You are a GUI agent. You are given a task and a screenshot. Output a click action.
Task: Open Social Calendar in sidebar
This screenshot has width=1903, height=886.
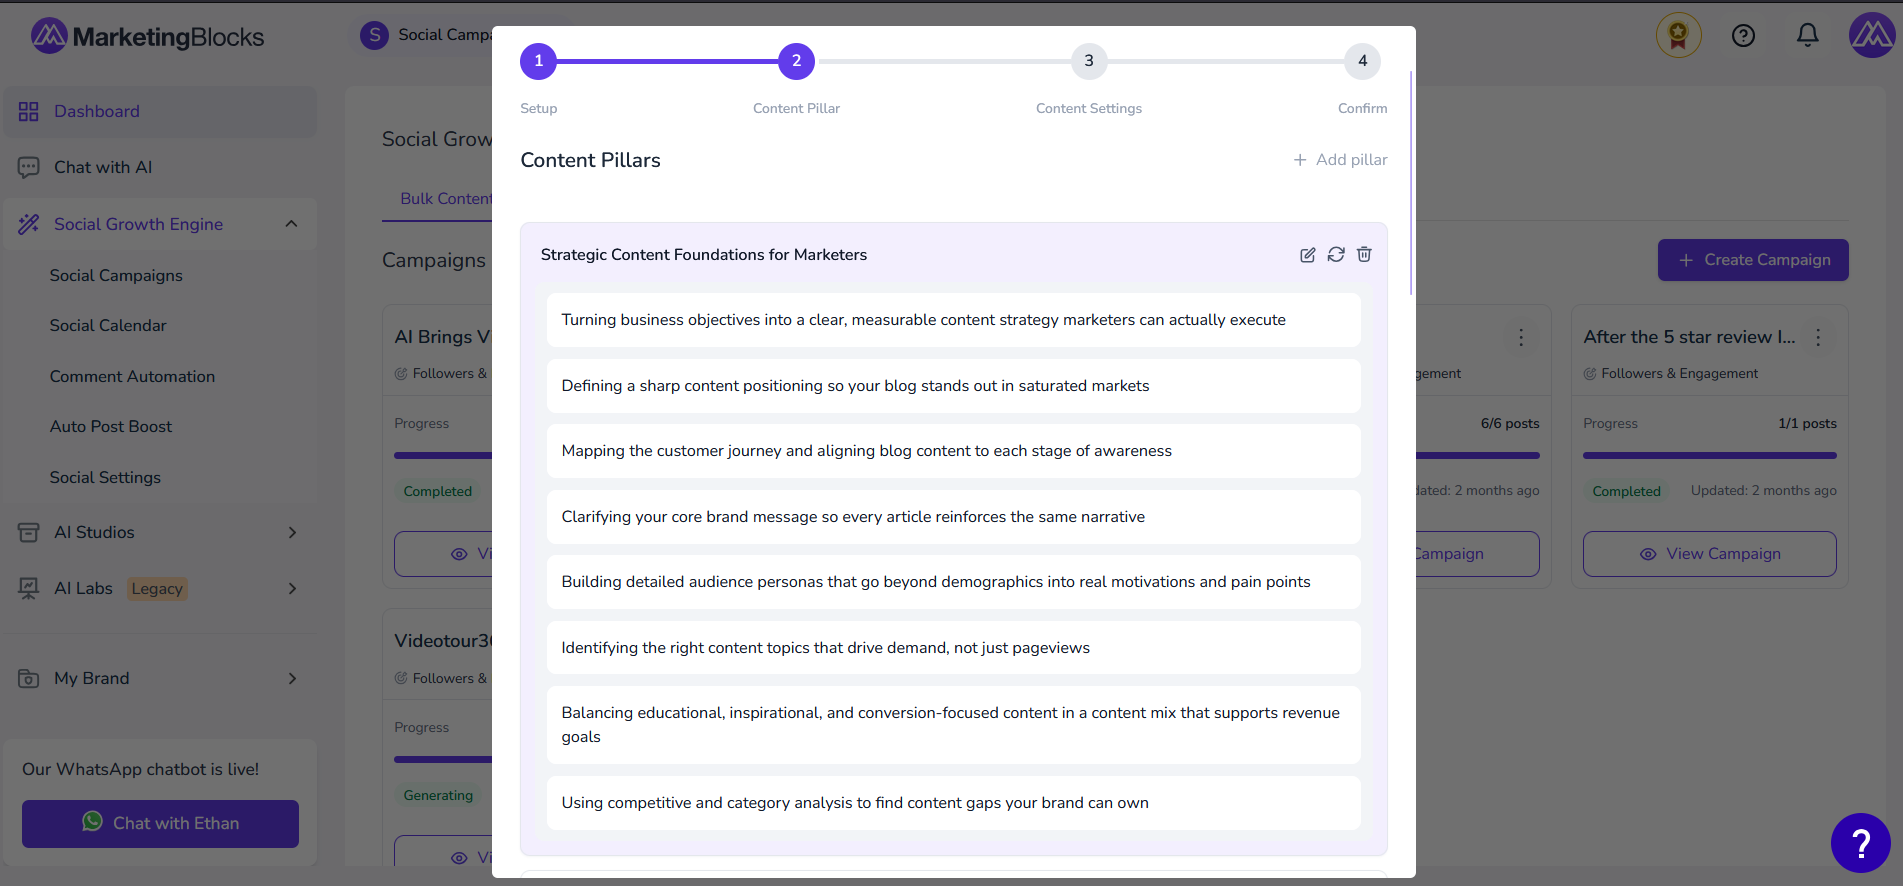coord(108,326)
